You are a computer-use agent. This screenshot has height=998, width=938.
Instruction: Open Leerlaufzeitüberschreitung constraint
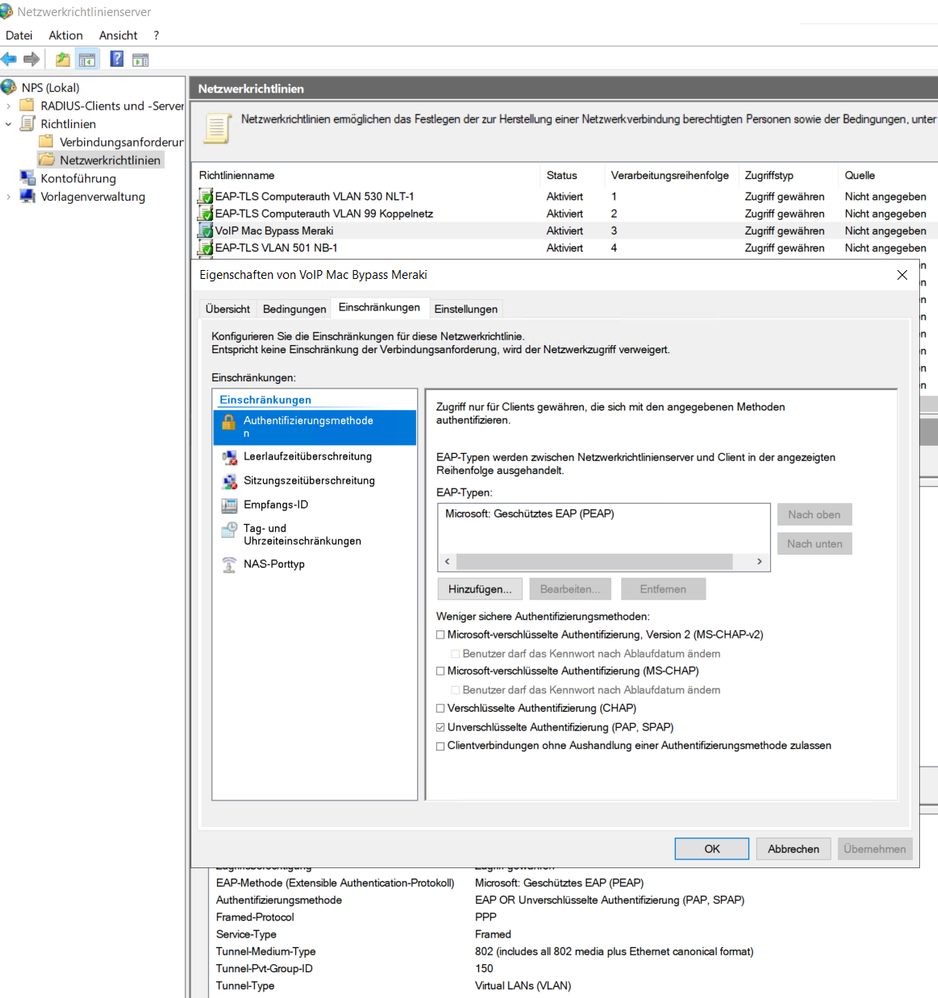307,457
